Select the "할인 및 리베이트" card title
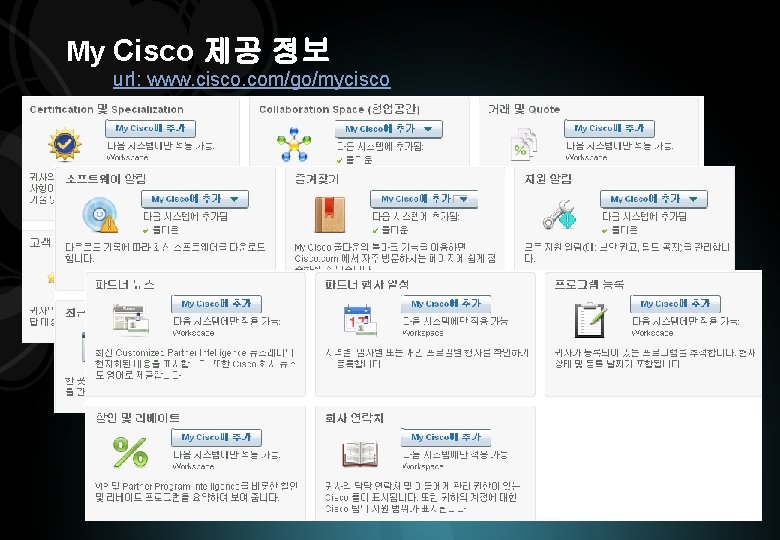Image resolution: width=780 pixels, height=540 pixels. 138,418
